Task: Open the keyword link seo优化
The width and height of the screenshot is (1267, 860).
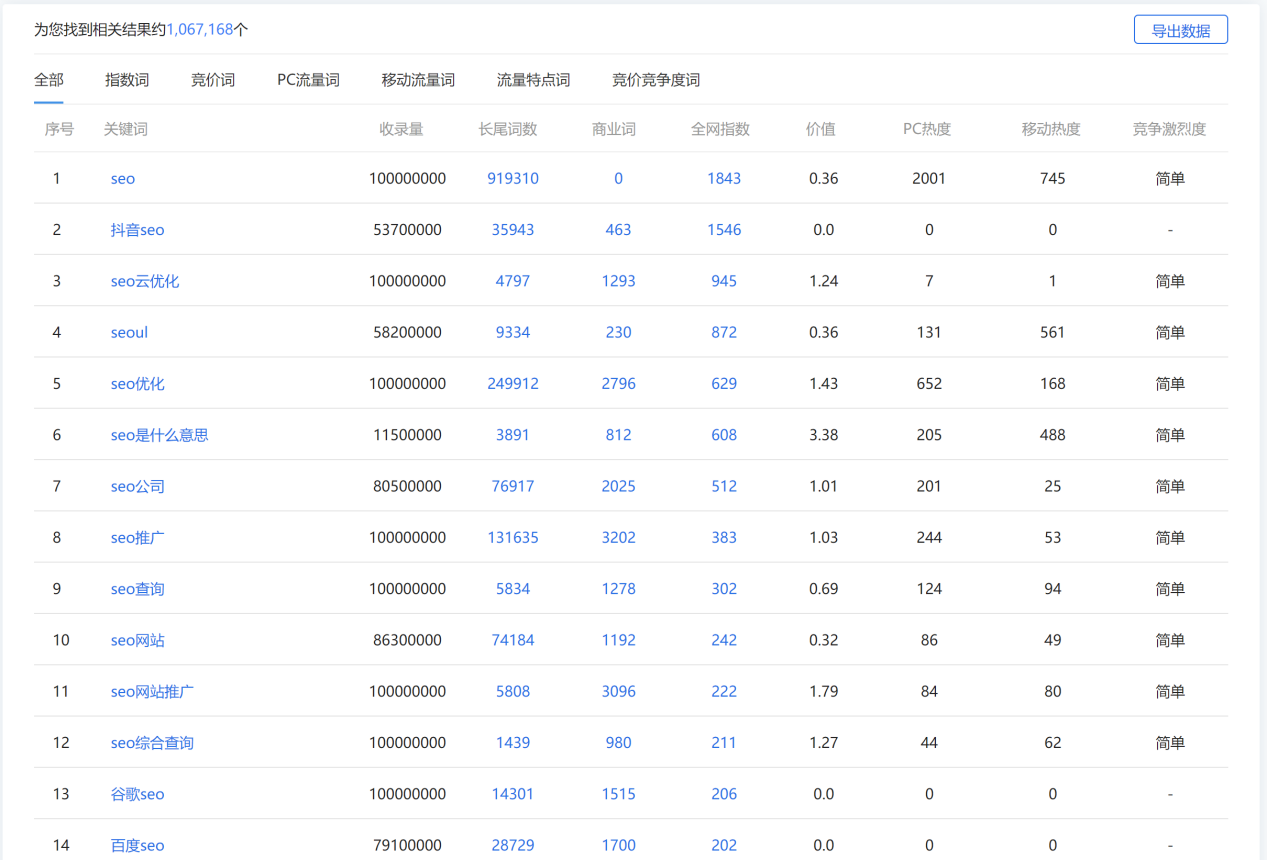Action: point(137,384)
